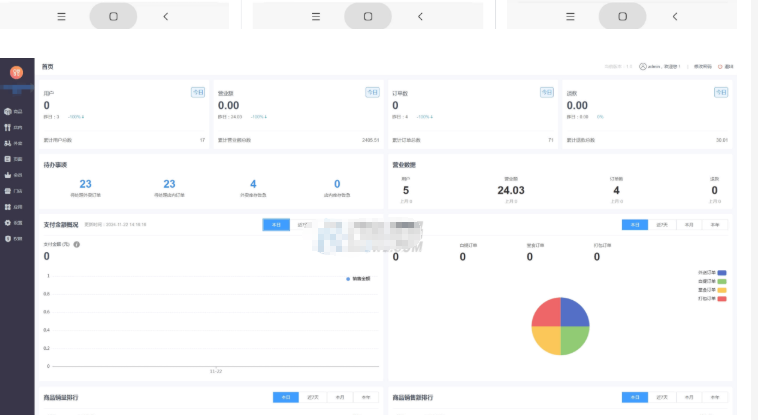Image resolution: width=758 pixels, height=420 pixels.
Task: Click the red power logout icon
Action: click(x=722, y=67)
